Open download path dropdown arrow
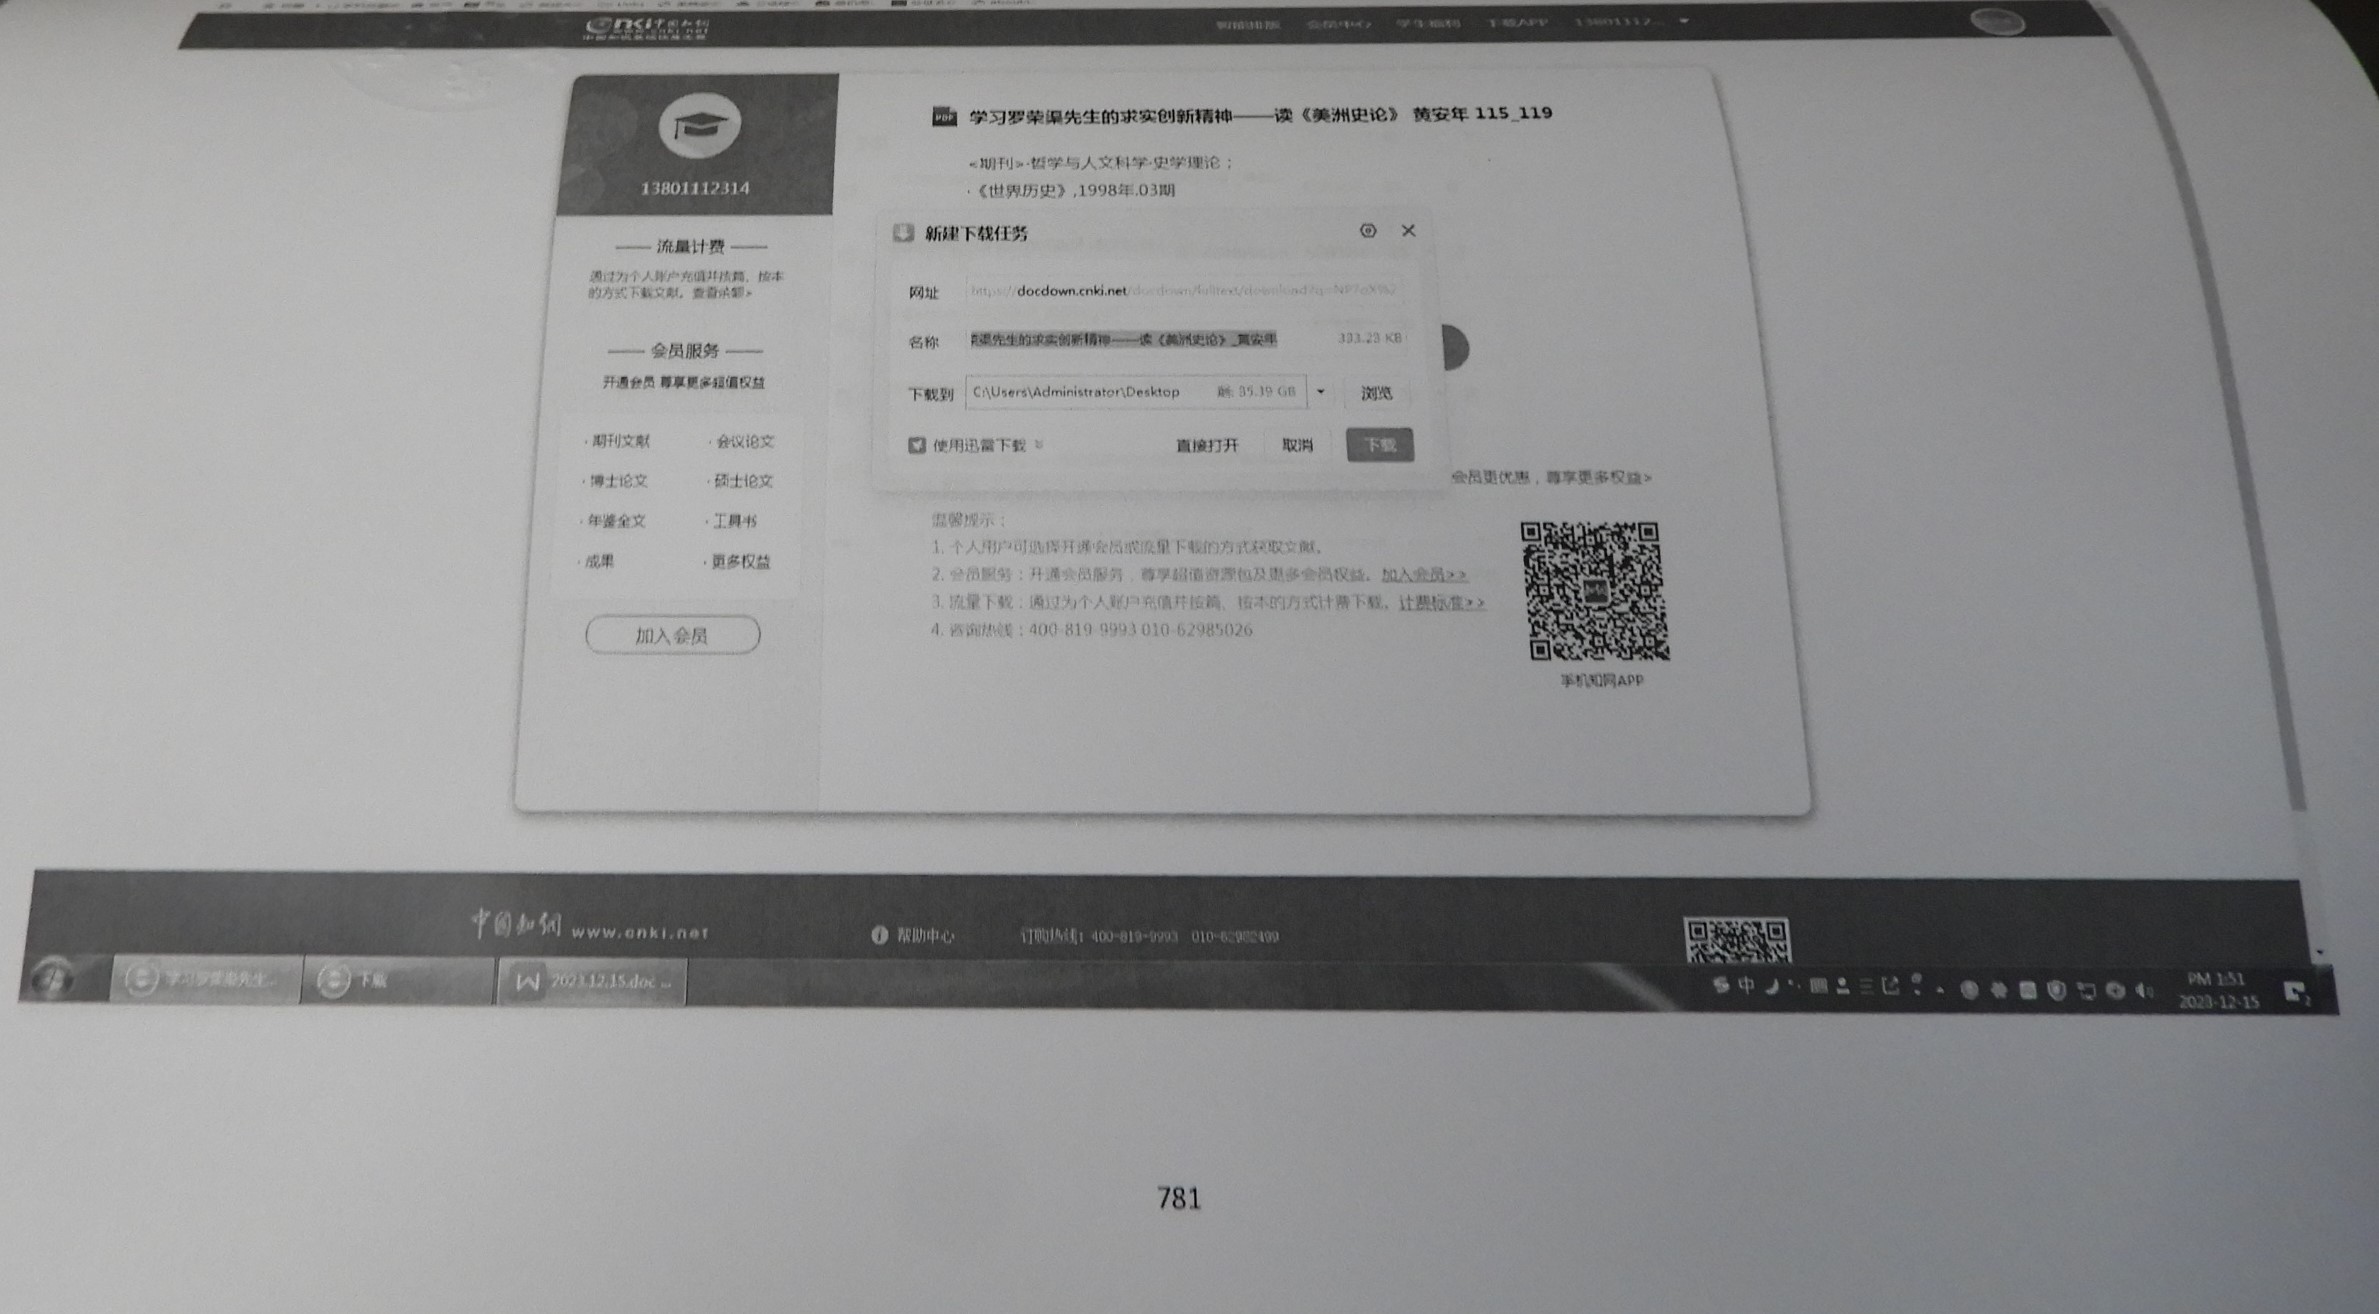 1321,392
